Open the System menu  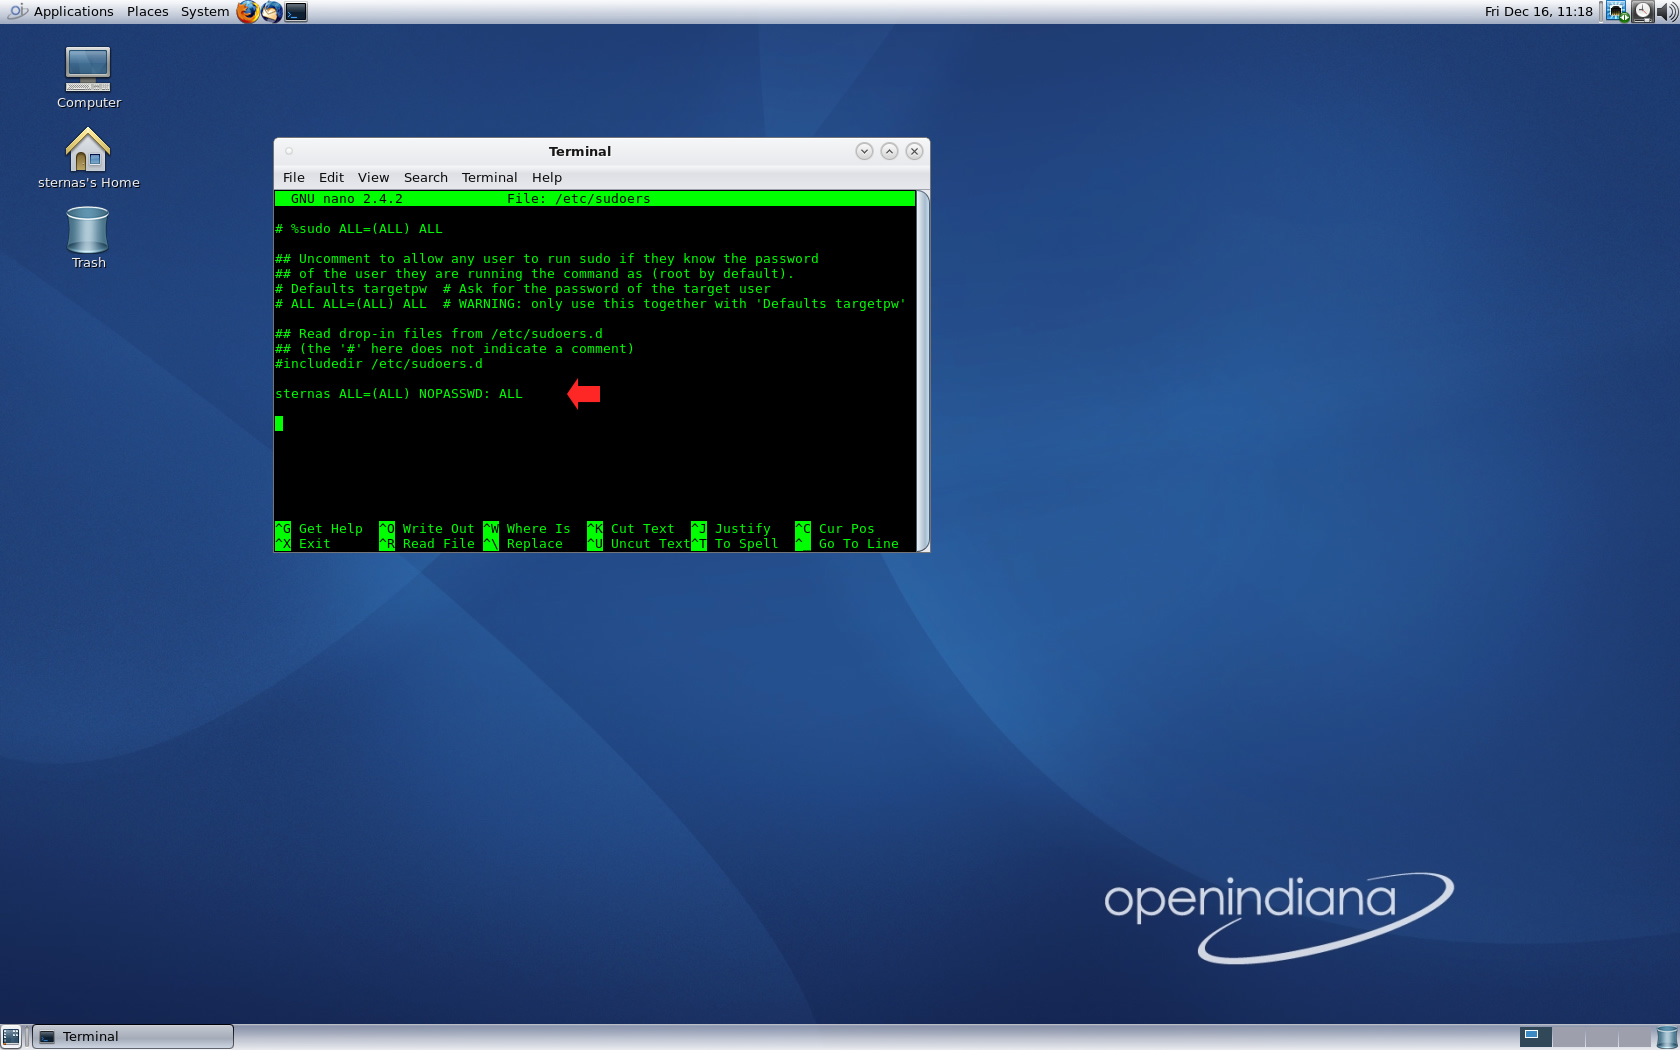[204, 12]
